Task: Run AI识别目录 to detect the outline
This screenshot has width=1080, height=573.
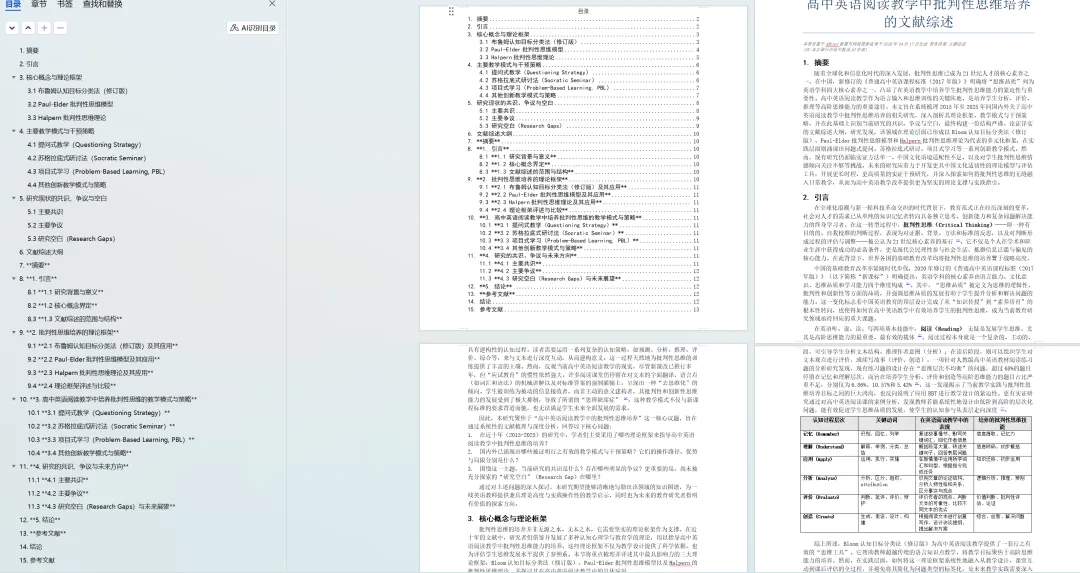Action: tap(253, 28)
